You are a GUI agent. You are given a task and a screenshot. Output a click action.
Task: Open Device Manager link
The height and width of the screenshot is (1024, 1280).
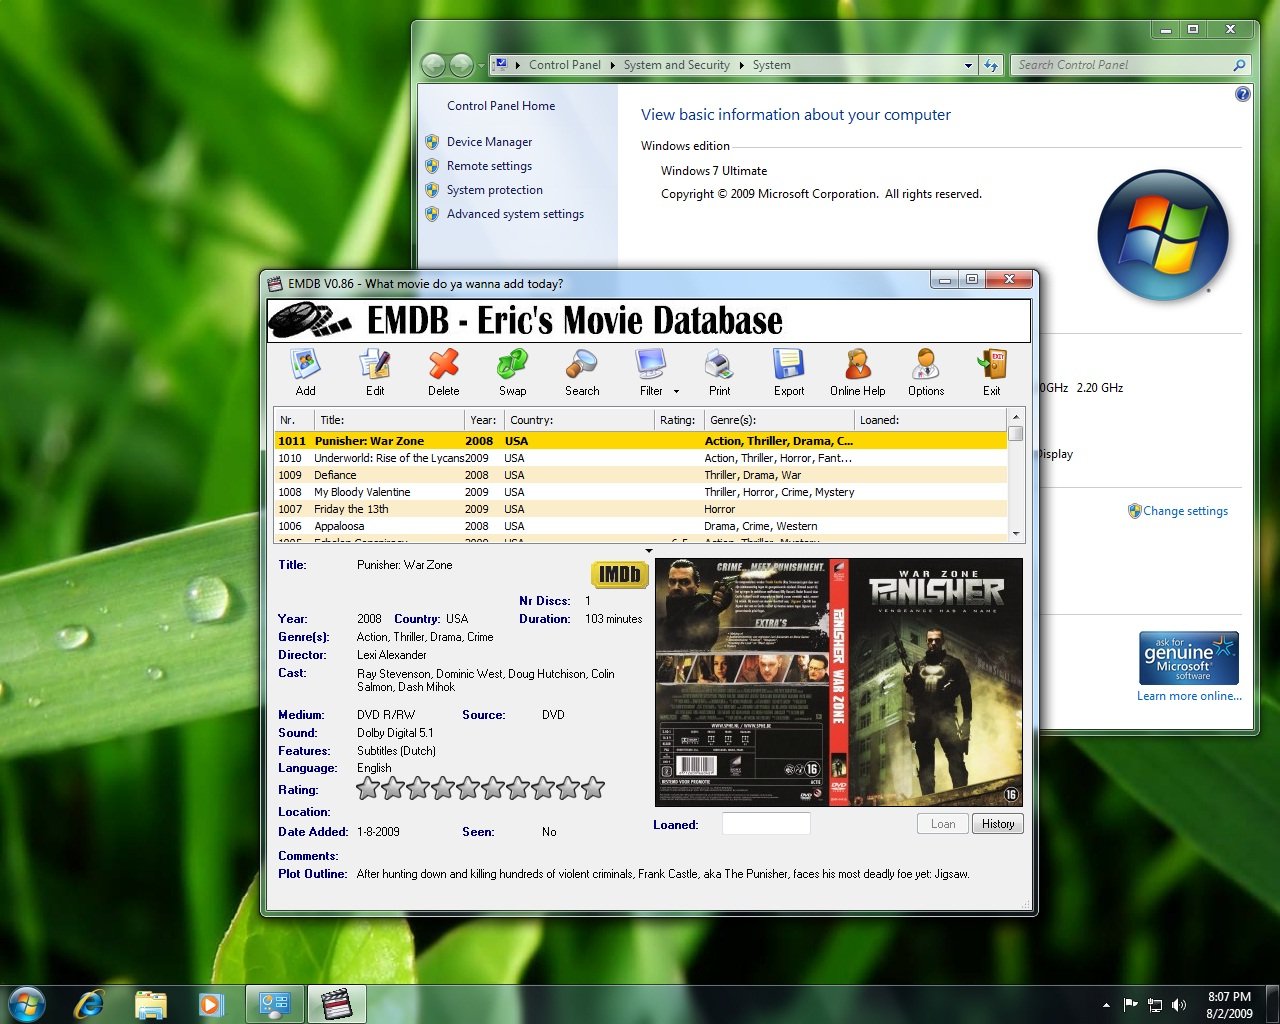489,142
